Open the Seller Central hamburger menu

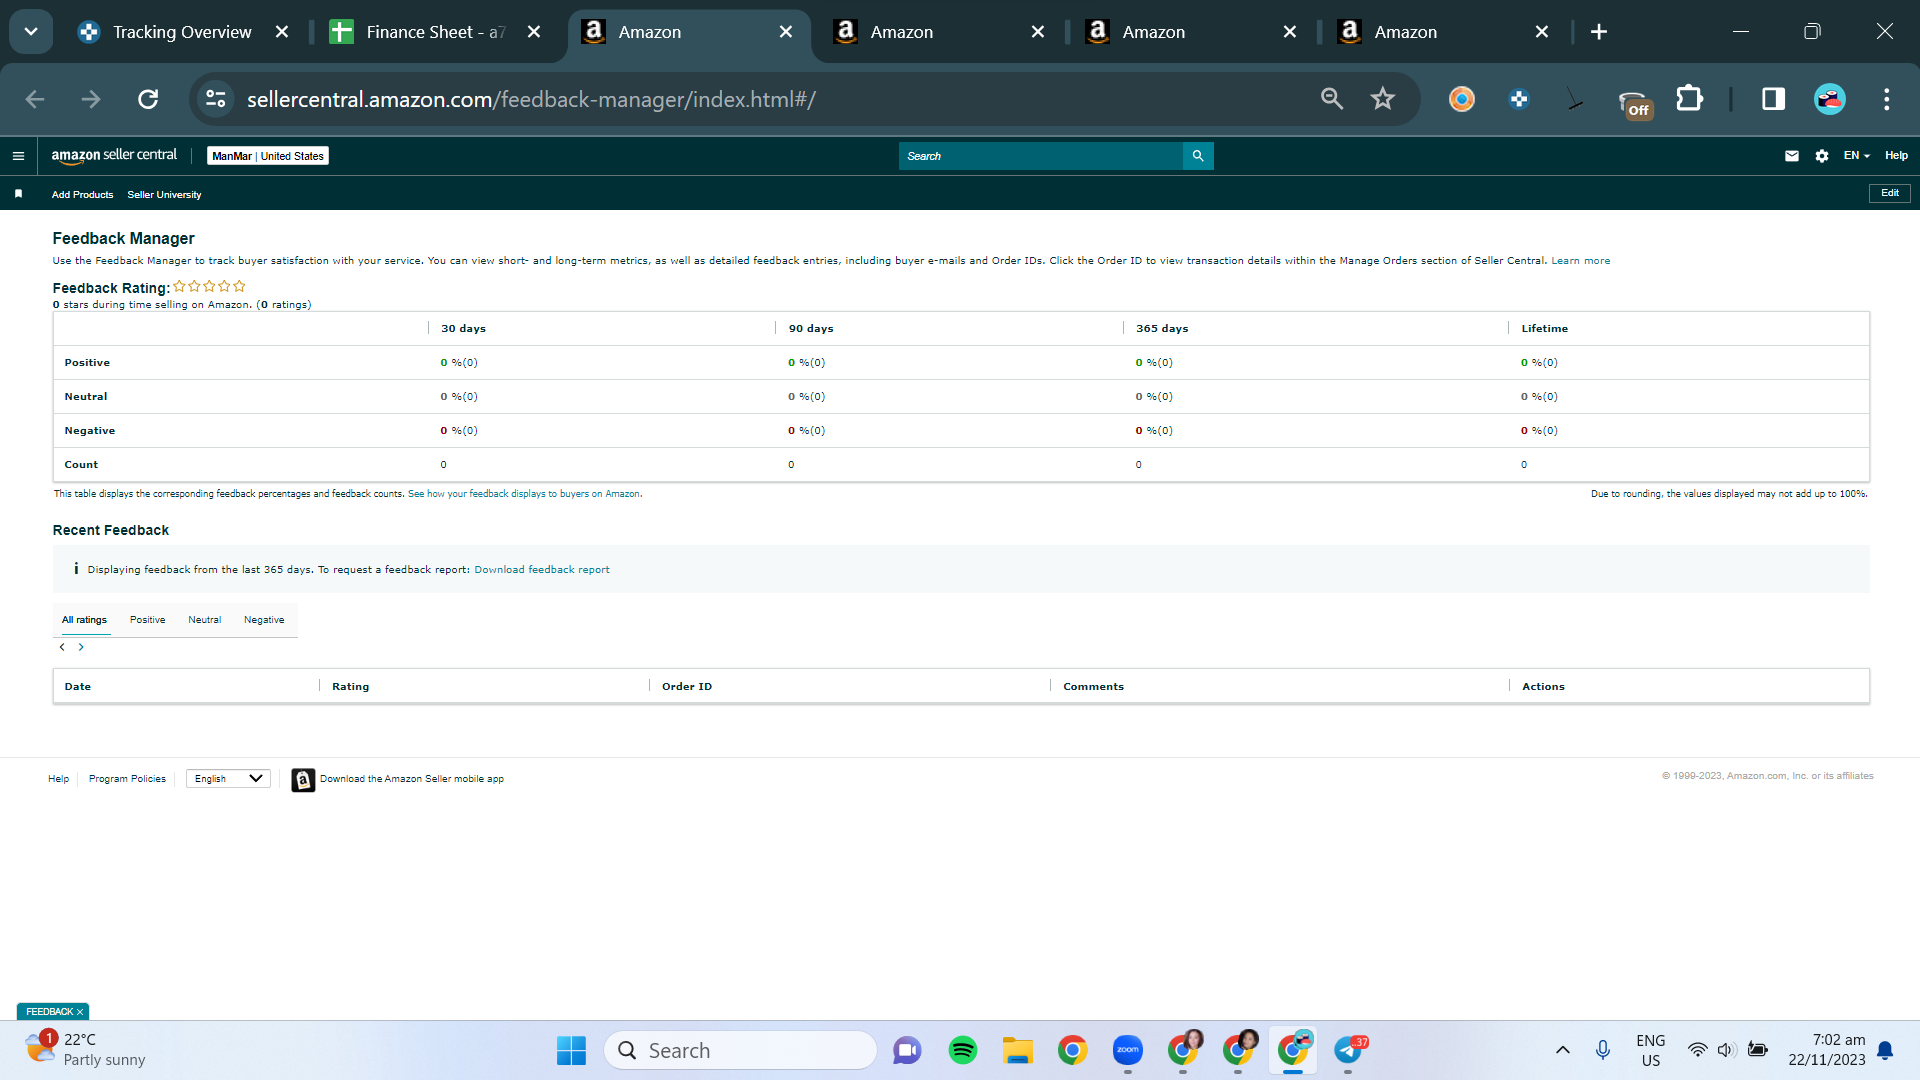[18, 156]
